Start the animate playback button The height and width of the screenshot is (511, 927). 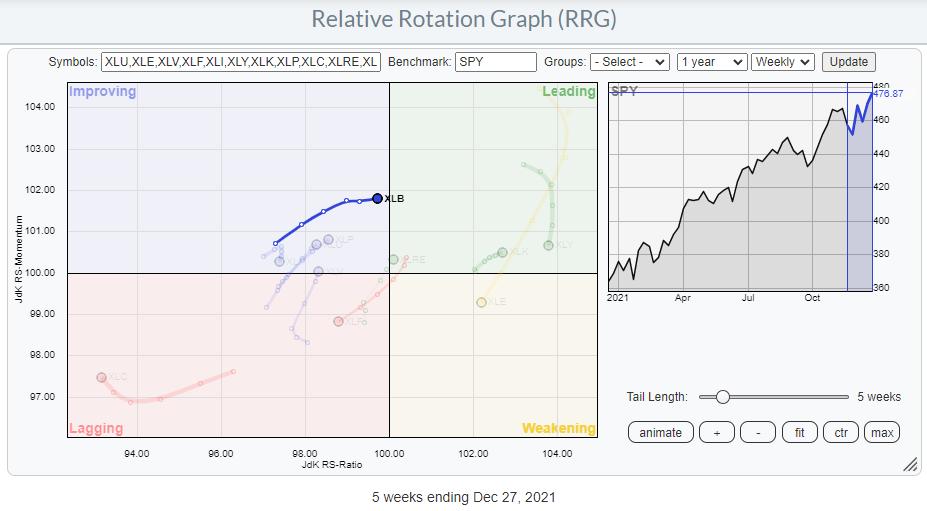click(x=660, y=432)
